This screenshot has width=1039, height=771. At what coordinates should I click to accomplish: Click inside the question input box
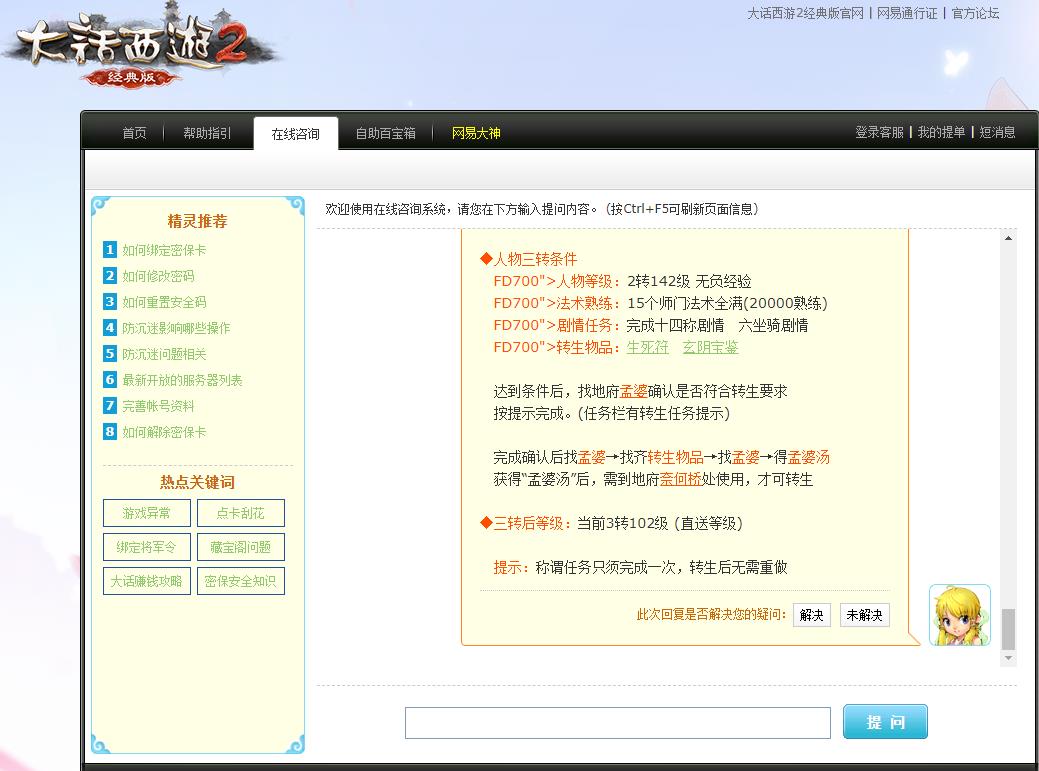[617, 722]
